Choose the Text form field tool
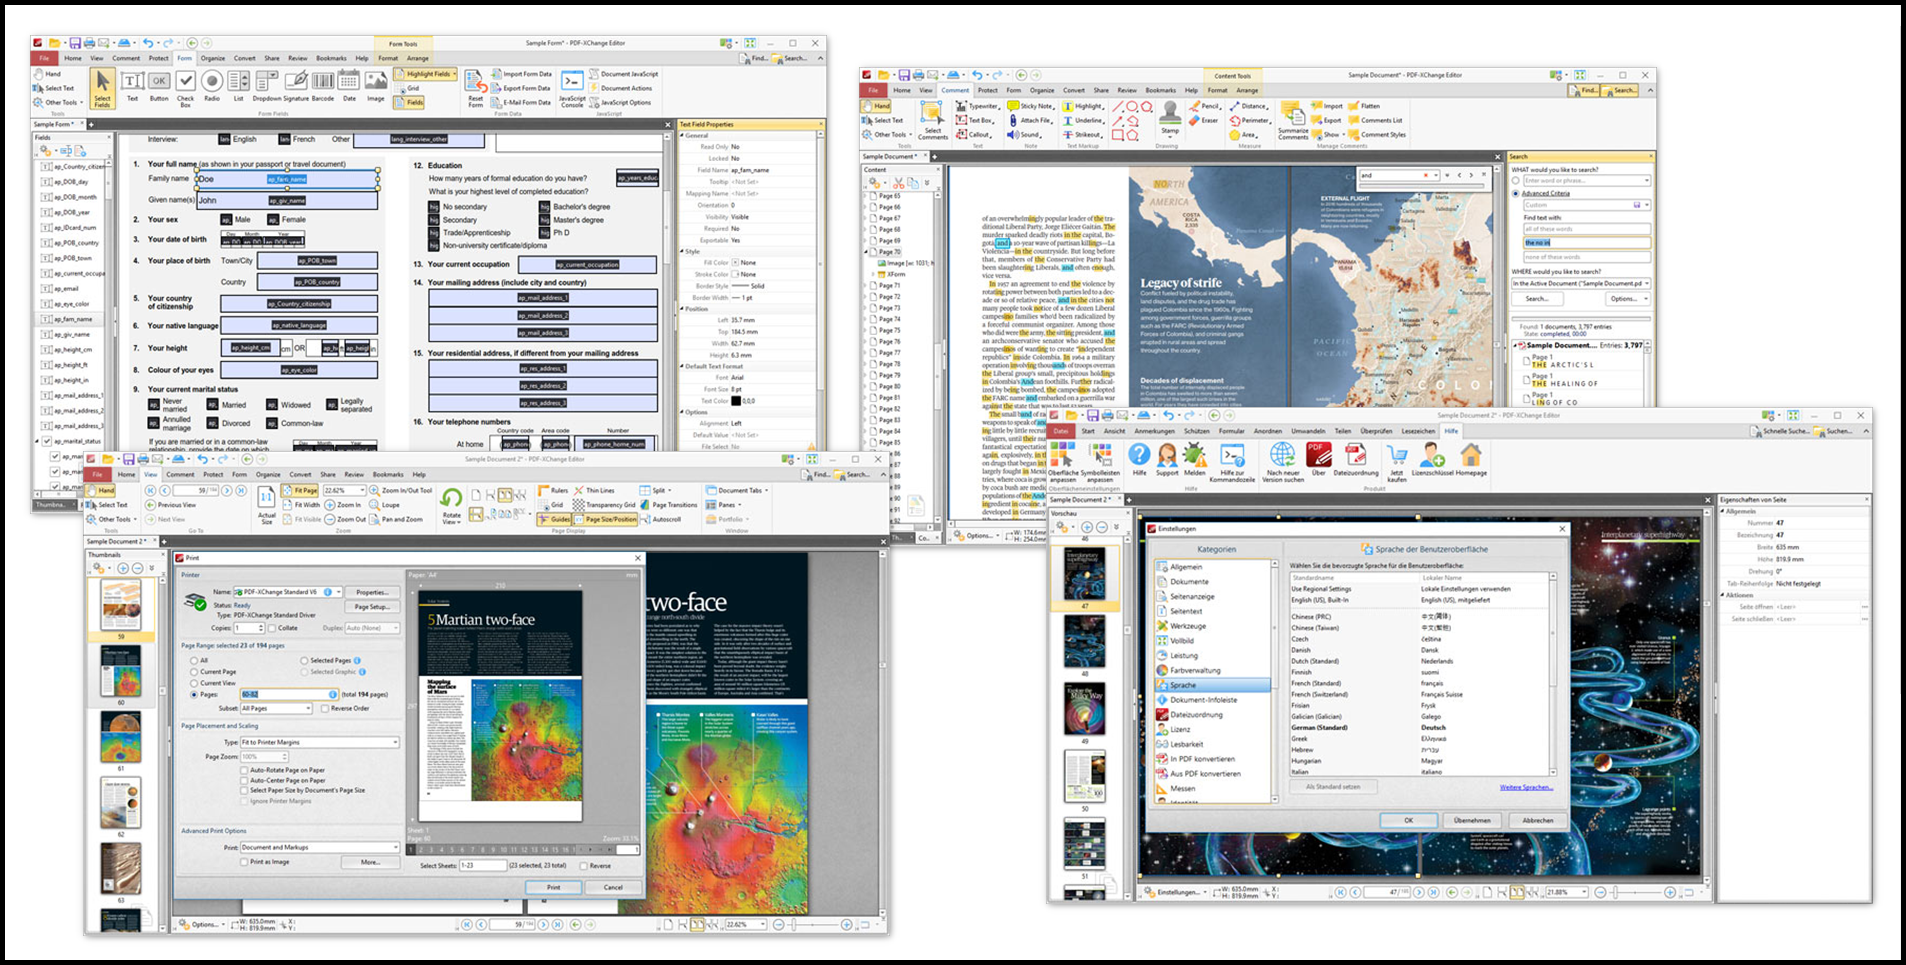The width and height of the screenshot is (1906, 965). [x=132, y=86]
